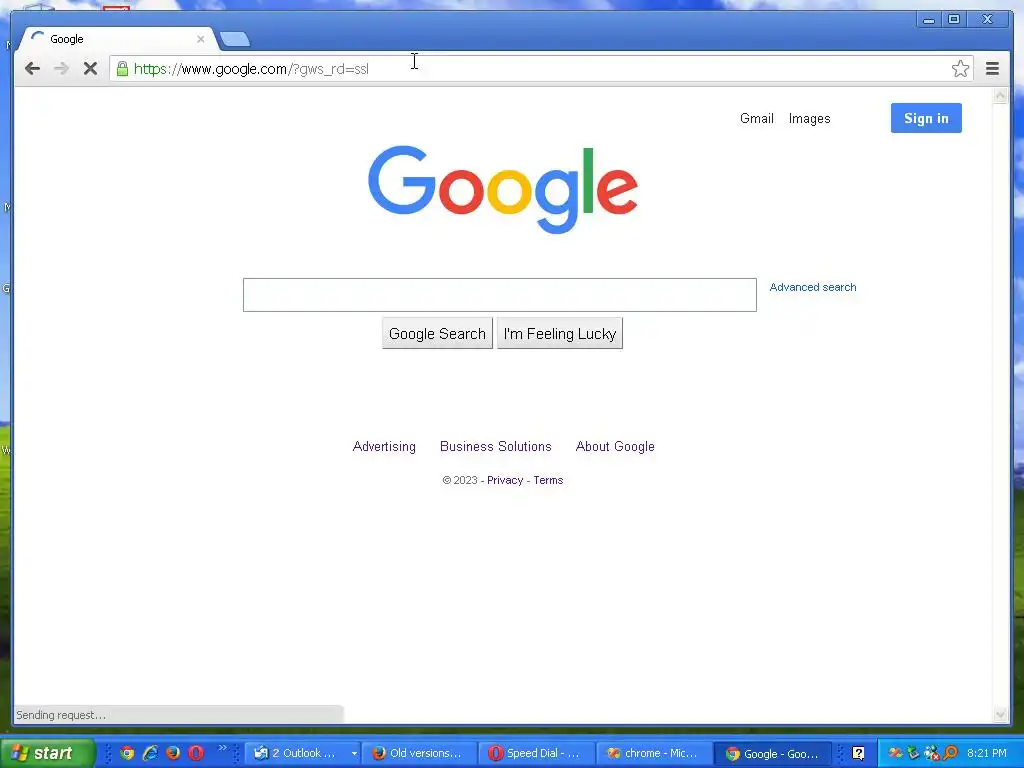Expand the Outlook taskbar group arrow
This screenshot has width=1024, height=768.
[354, 753]
